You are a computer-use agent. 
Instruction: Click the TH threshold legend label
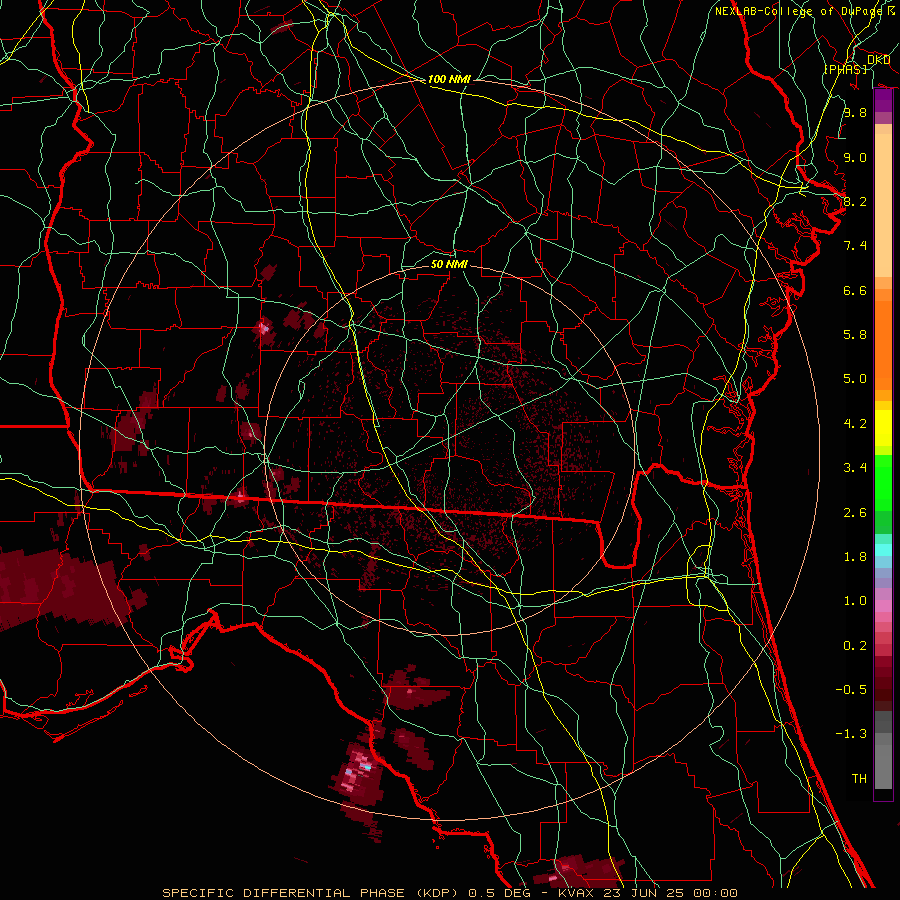[859, 778]
